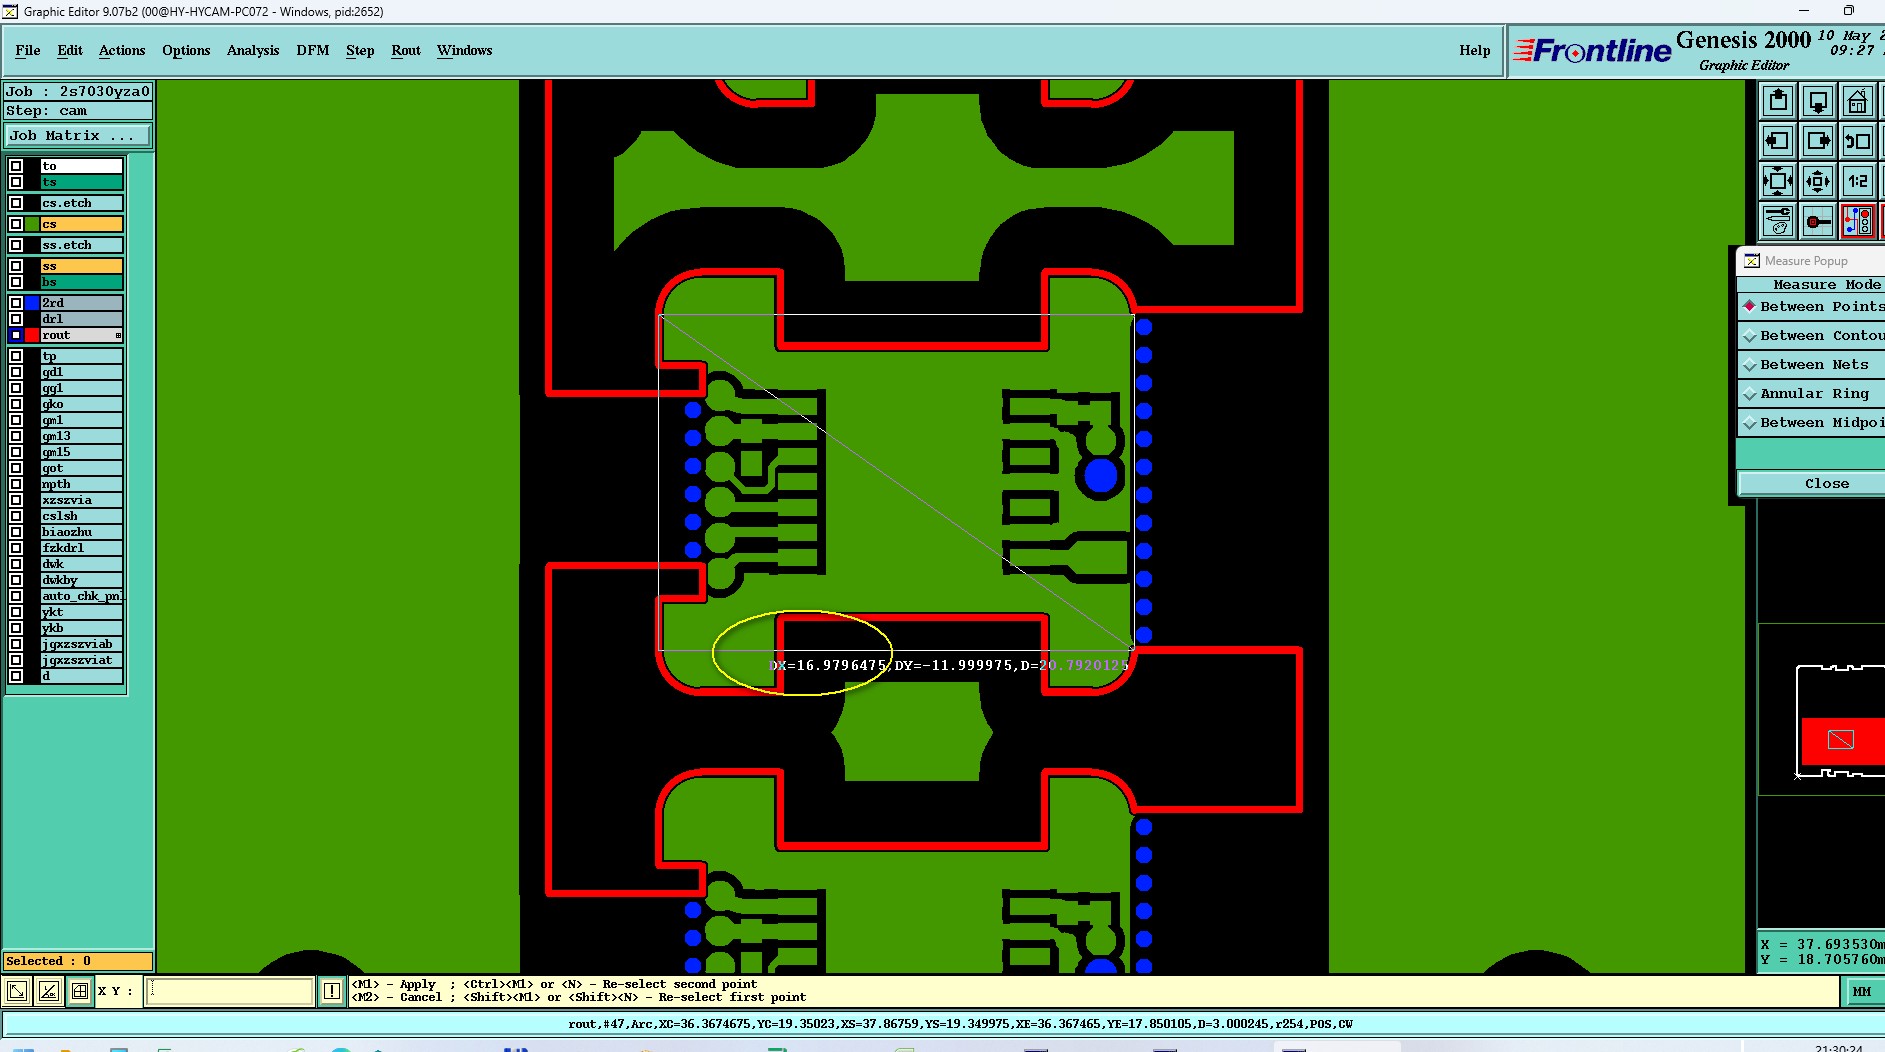Click the 1:2 zoom scale icon

coord(1858,181)
